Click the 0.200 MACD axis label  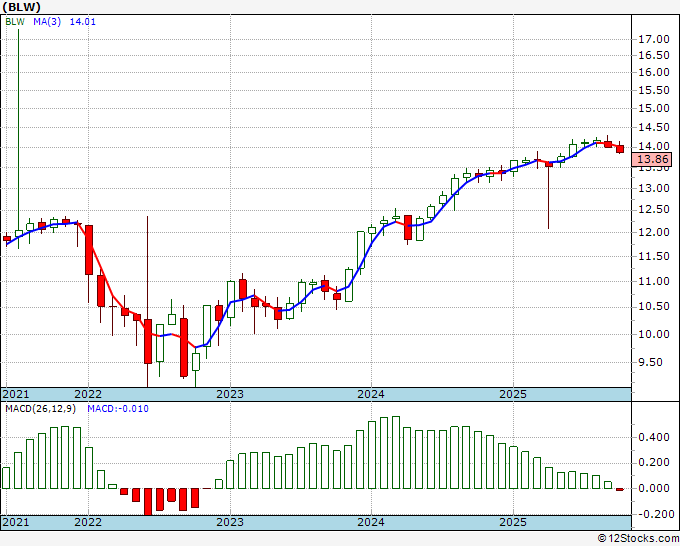point(654,463)
